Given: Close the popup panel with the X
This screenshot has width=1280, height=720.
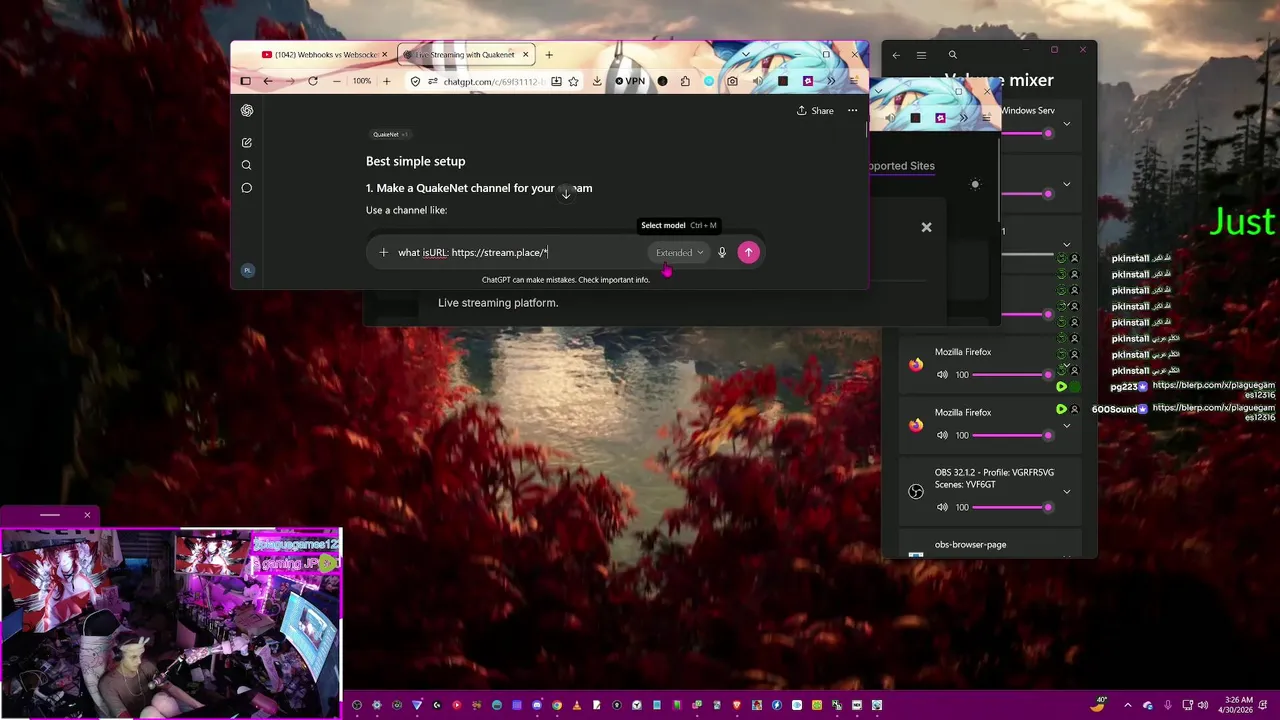Looking at the screenshot, I should pyautogui.click(x=926, y=227).
